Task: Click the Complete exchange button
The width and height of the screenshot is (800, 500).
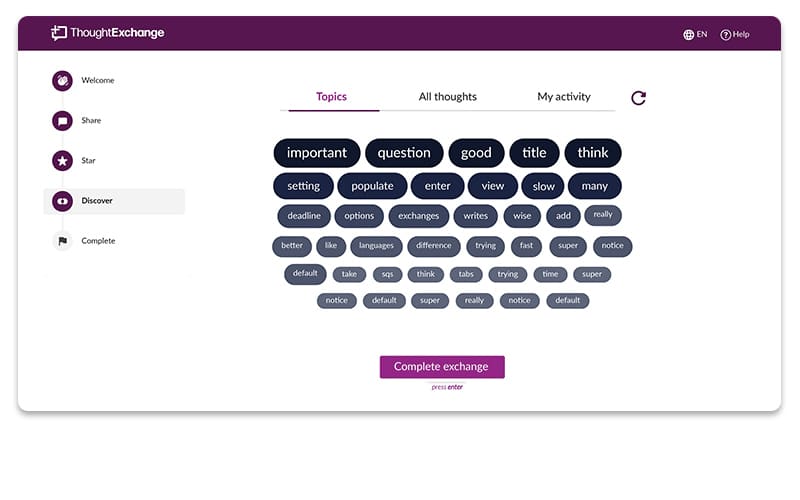Action: [x=442, y=367]
